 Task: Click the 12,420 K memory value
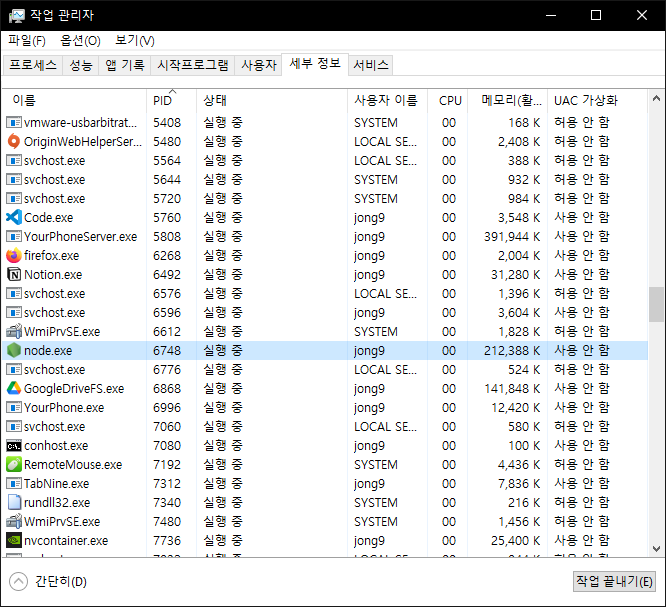pos(516,408)
